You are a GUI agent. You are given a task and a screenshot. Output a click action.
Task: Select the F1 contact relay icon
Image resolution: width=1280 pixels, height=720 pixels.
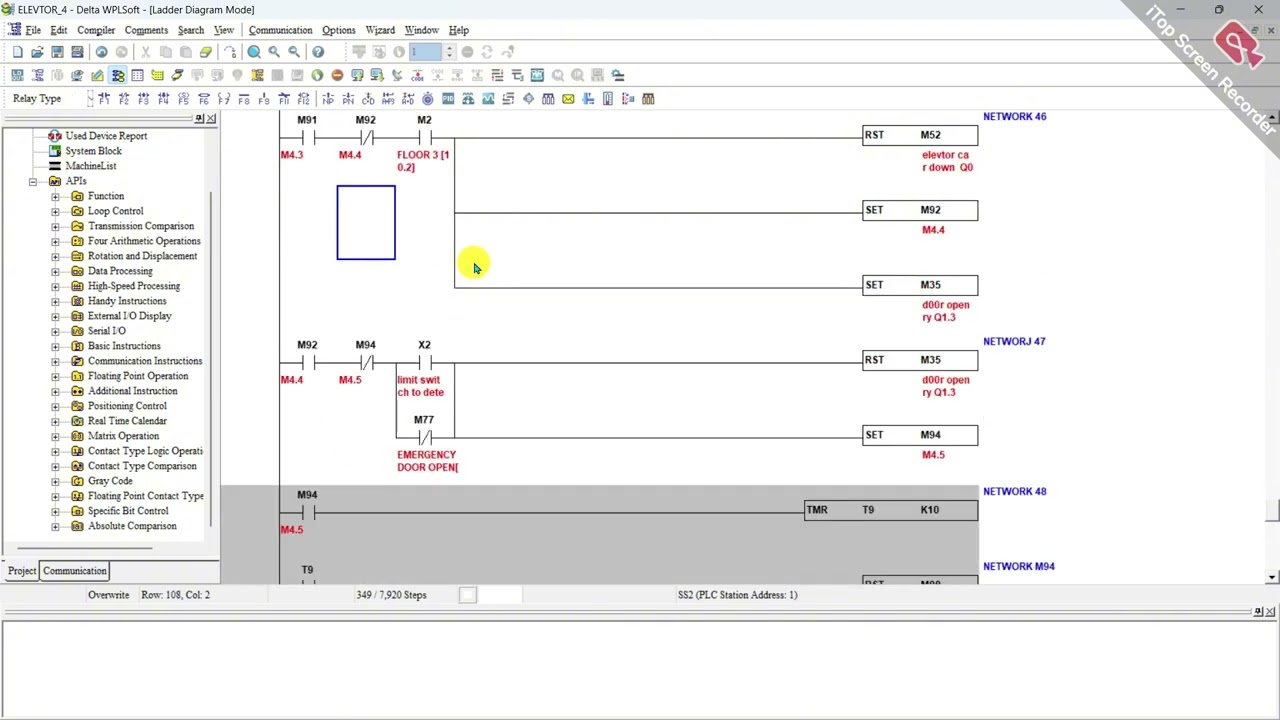104,99
